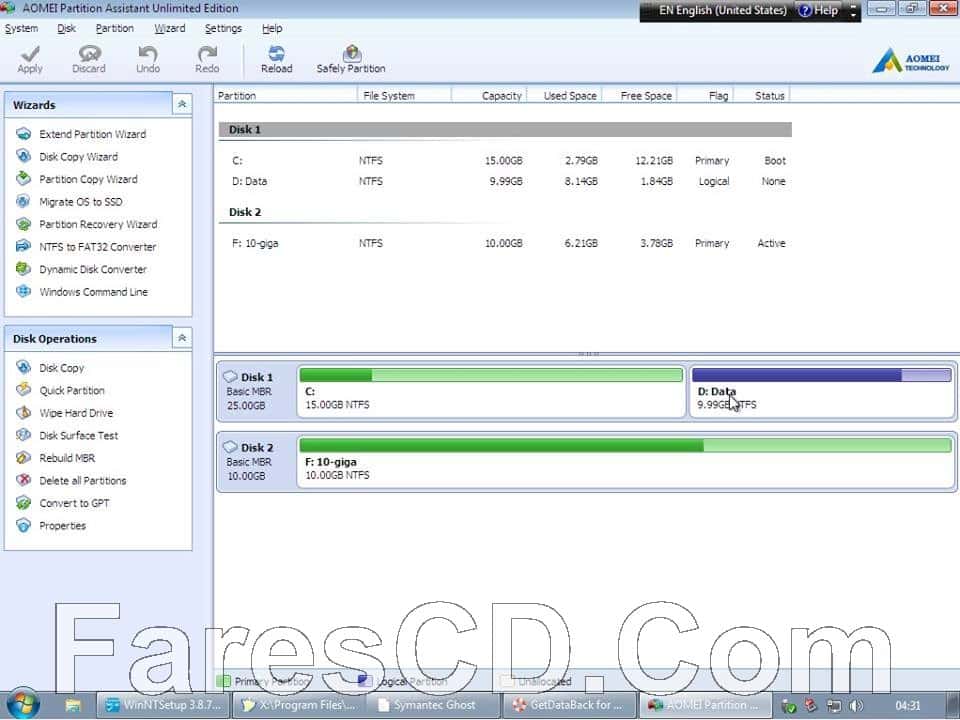Select Disk 2 Basic MBR disk block
Screen dimensions: 960x720
257,462
